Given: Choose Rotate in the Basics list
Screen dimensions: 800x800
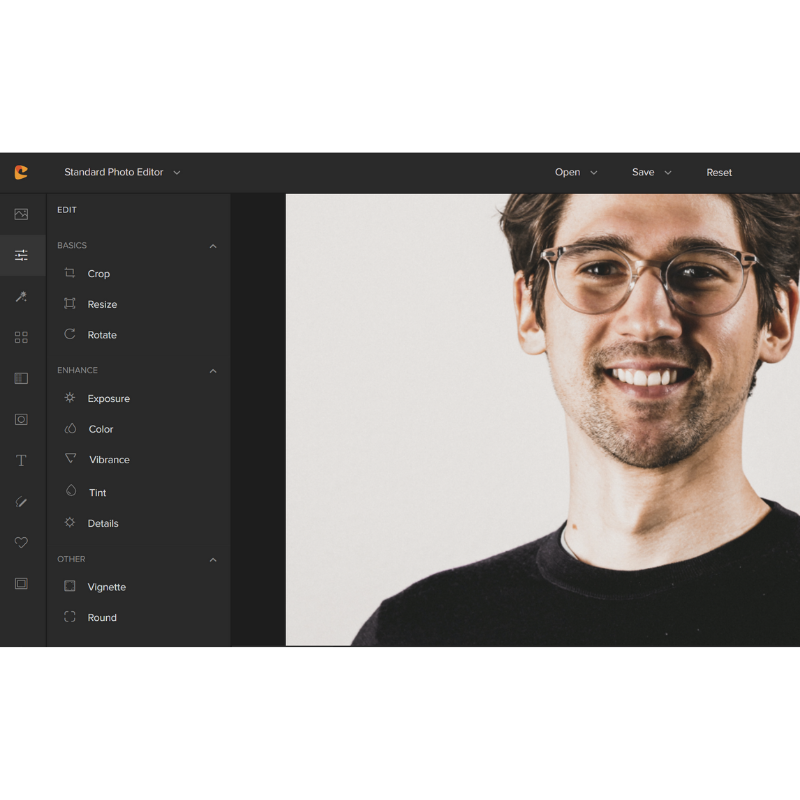Looking at the screenshot, I should 101,335.
